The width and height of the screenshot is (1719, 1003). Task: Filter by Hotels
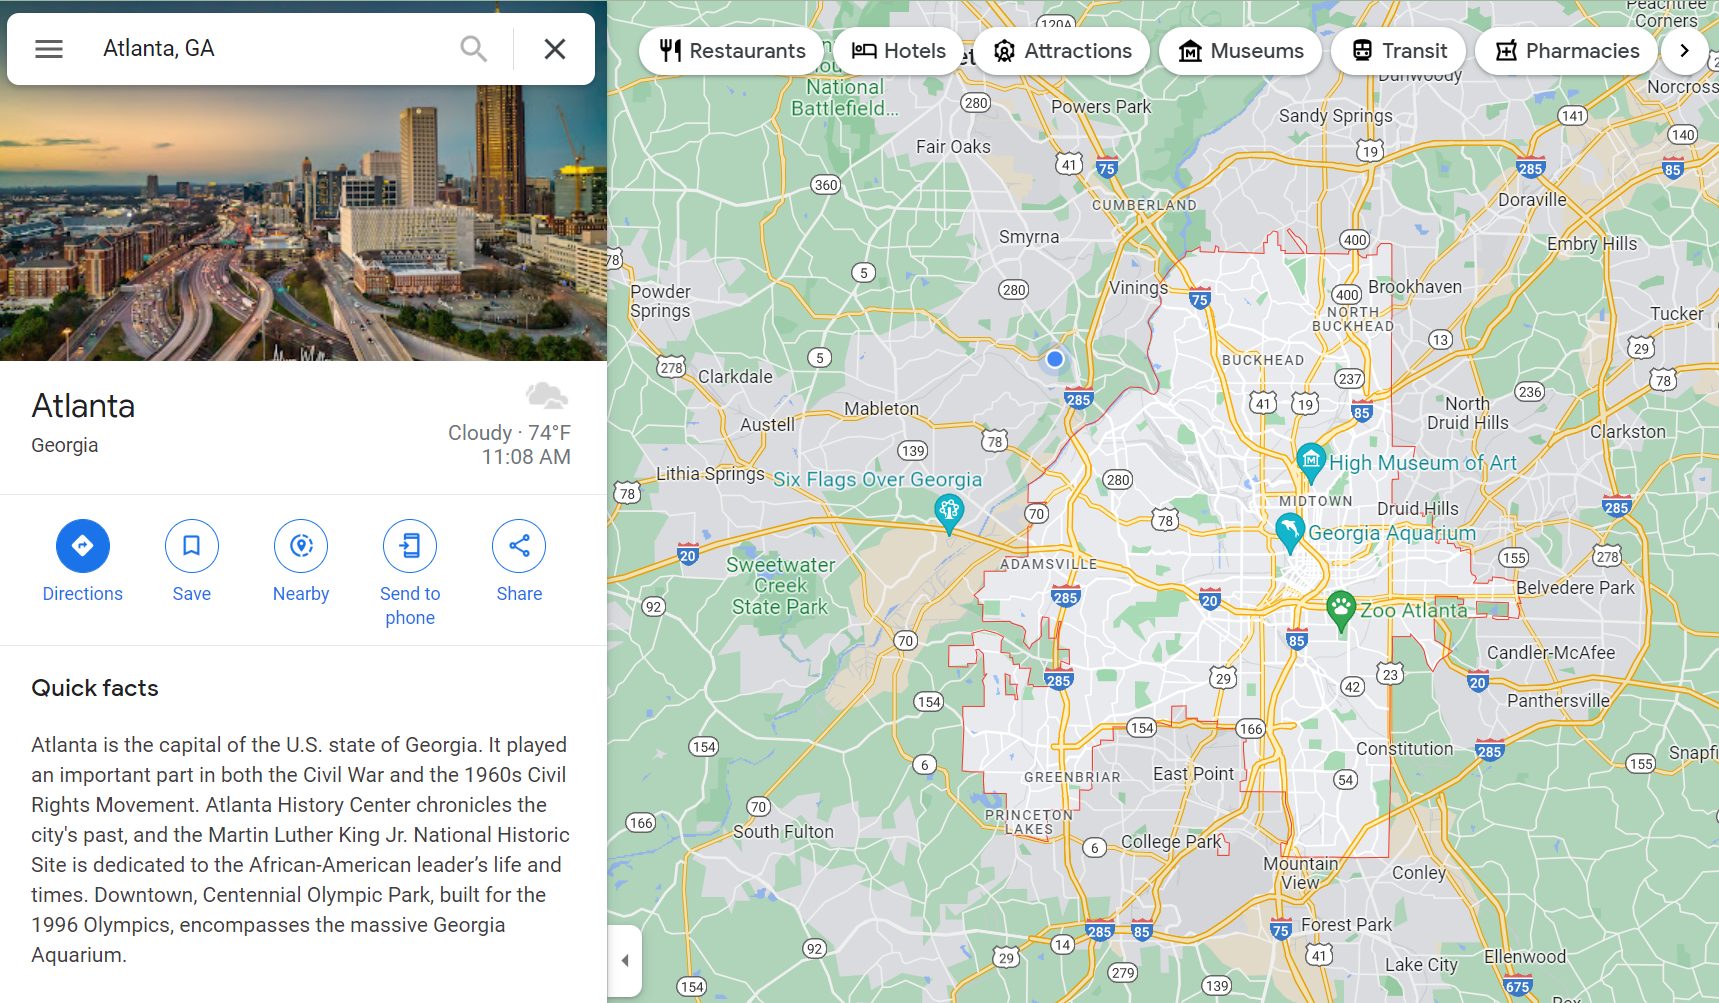[899, 50]
